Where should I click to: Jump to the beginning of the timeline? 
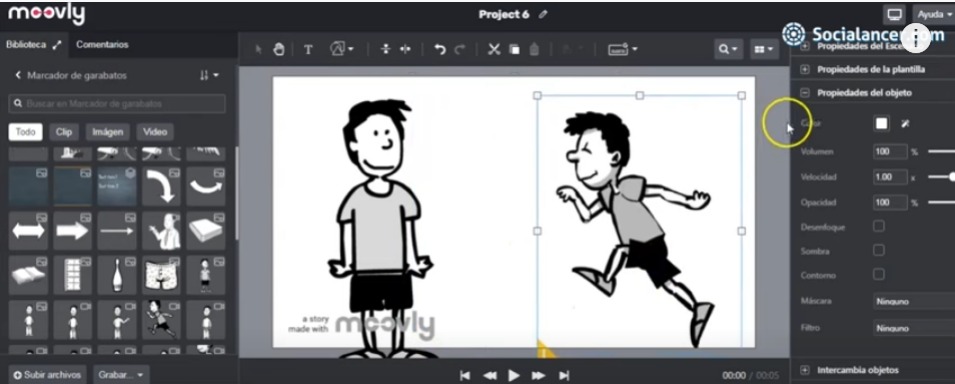465,375
